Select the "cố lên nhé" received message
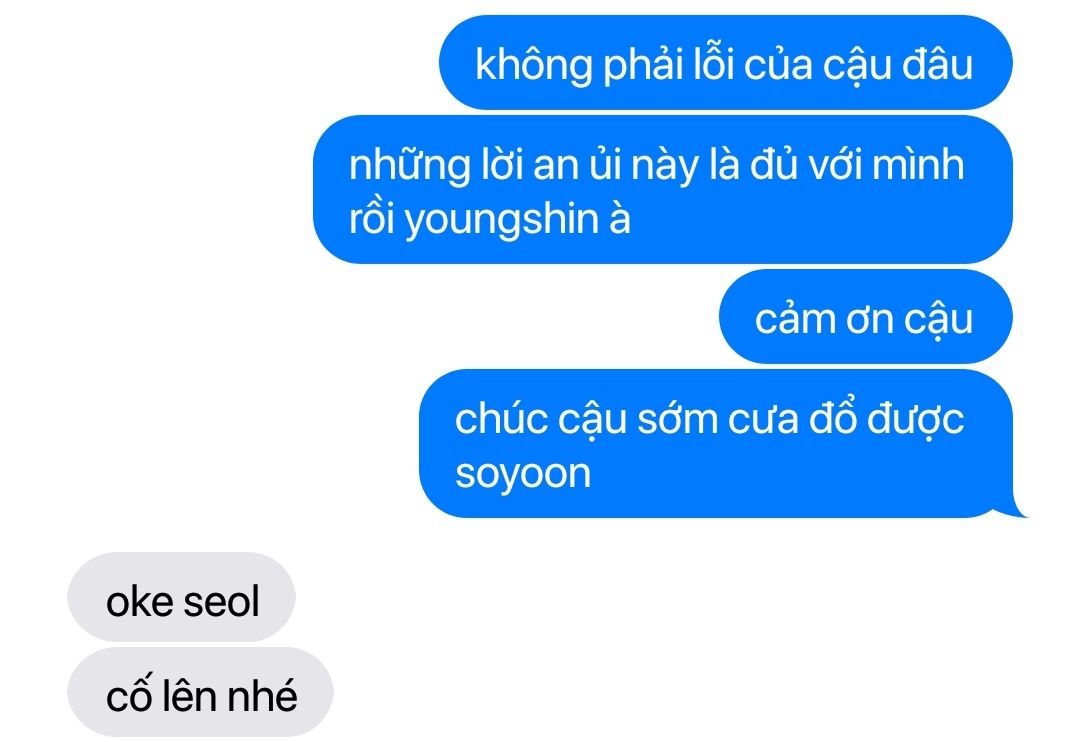Screen dimensions: 1080x742 point(200,692)
